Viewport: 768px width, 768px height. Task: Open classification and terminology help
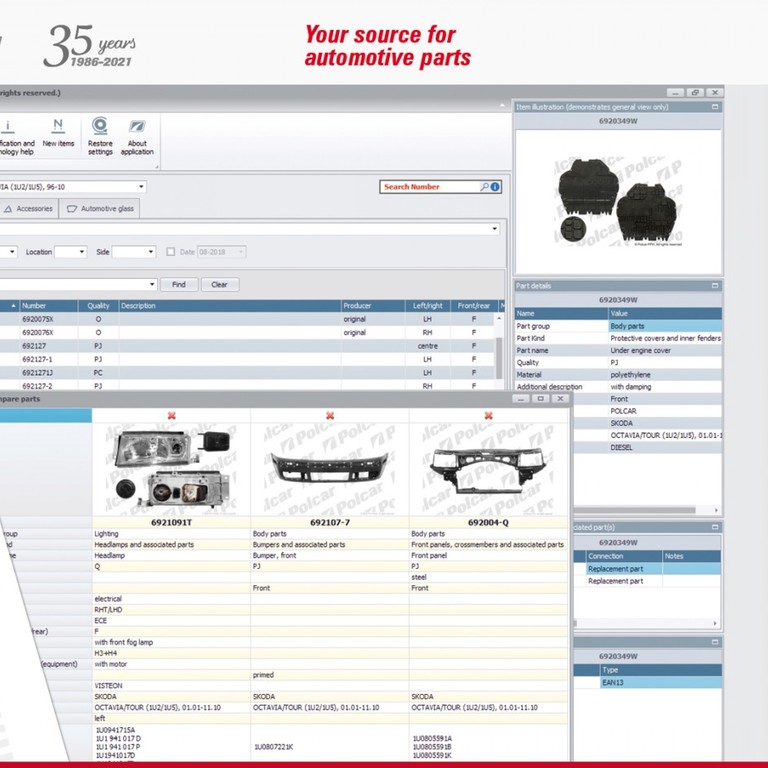[x=16, y=137]
